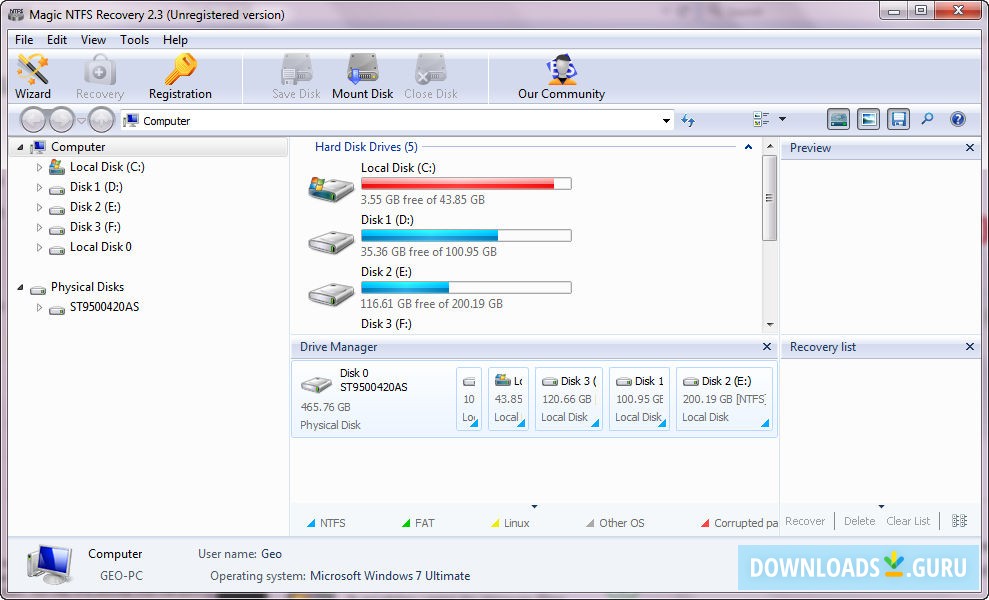Select the Disk 3 partition in Drive Manager

tap(569, 399)
